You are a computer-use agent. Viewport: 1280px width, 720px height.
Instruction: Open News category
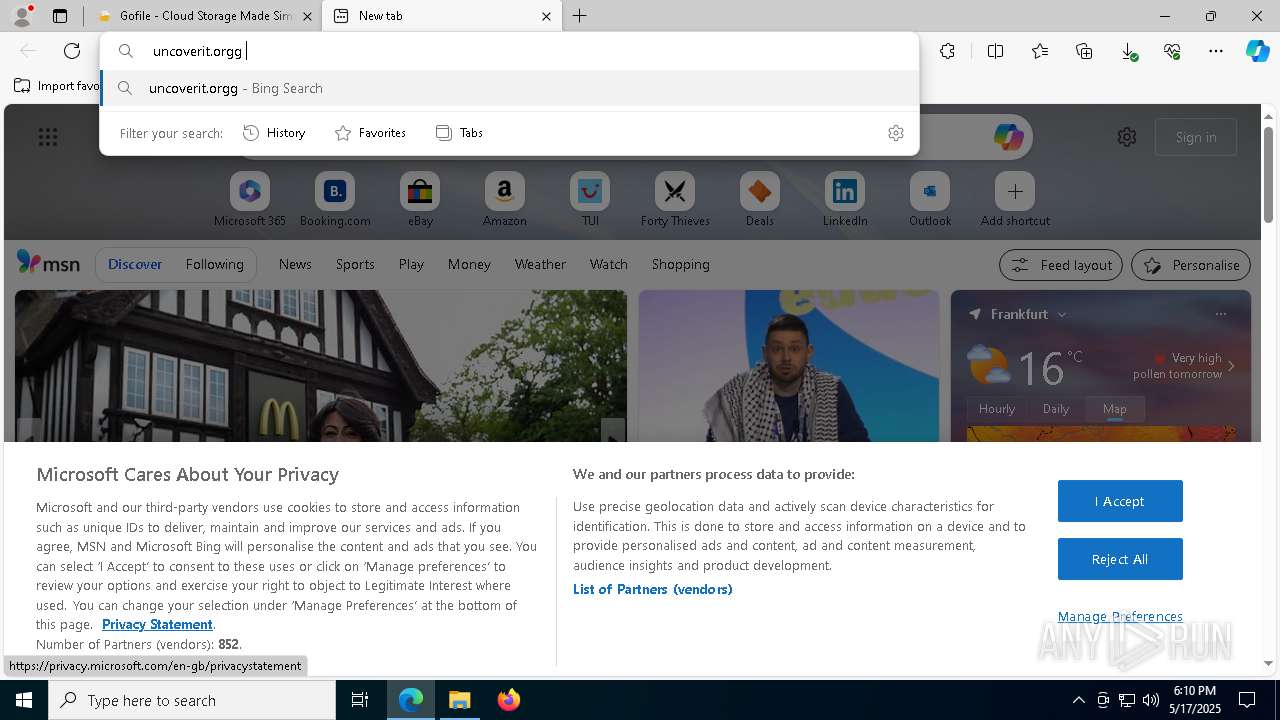coord(295,264)
